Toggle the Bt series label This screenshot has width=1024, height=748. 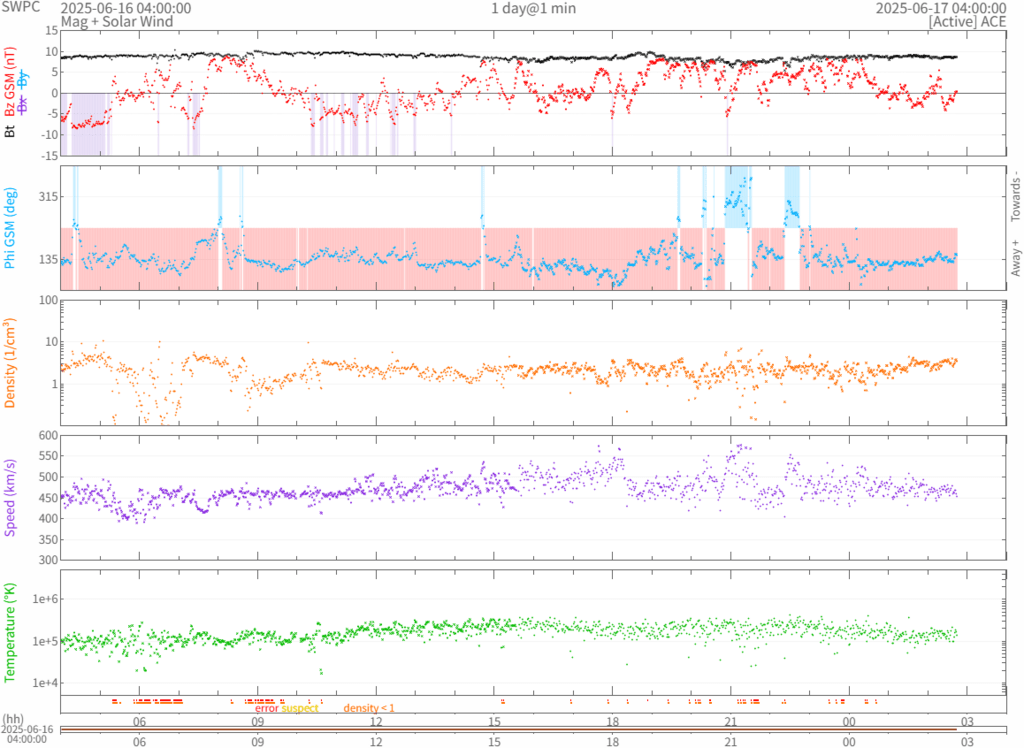coord(11,130)
